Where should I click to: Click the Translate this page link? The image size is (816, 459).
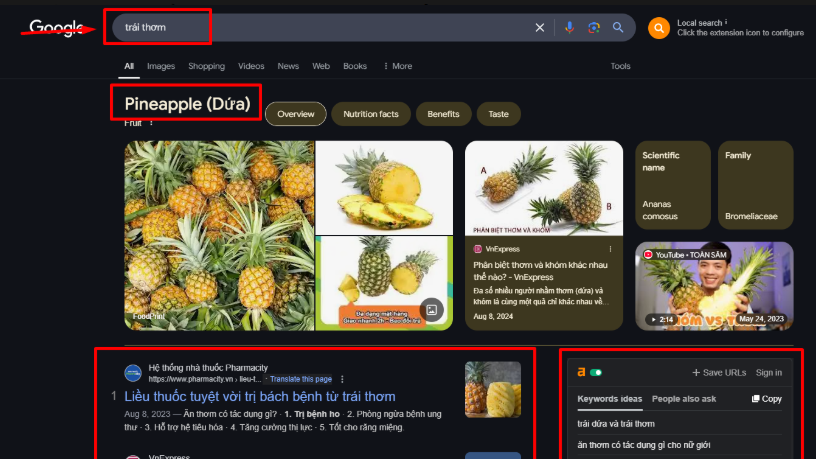click(x=300, y=379)
